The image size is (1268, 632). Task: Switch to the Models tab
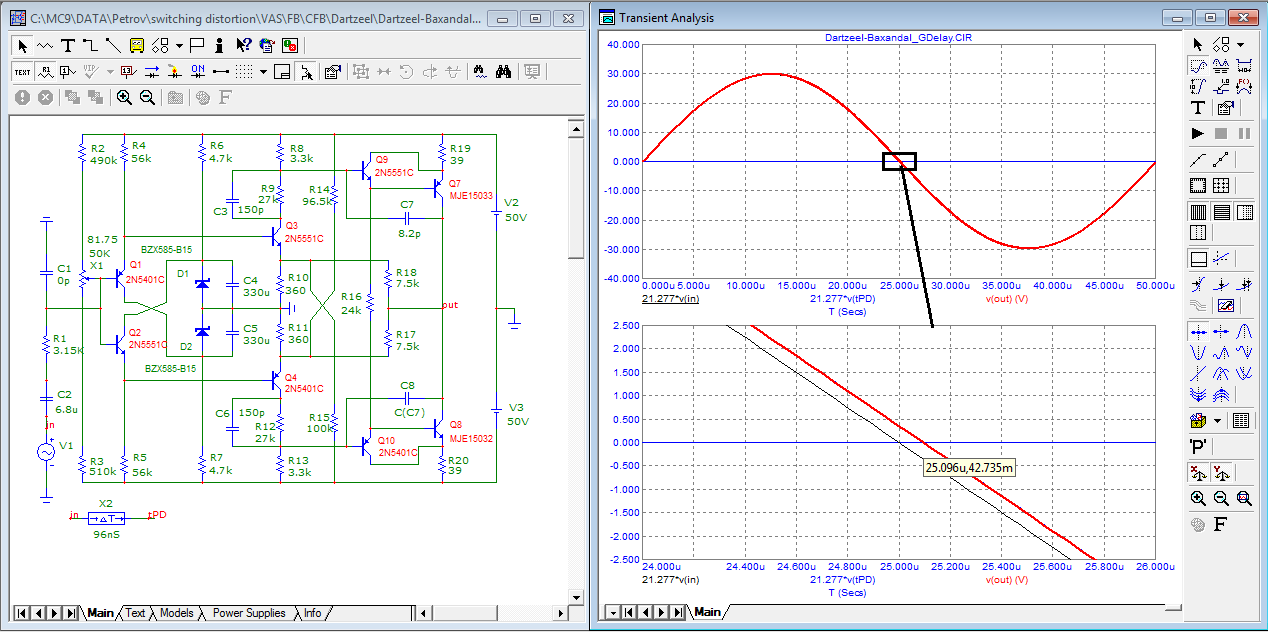[x=176, y=613]
